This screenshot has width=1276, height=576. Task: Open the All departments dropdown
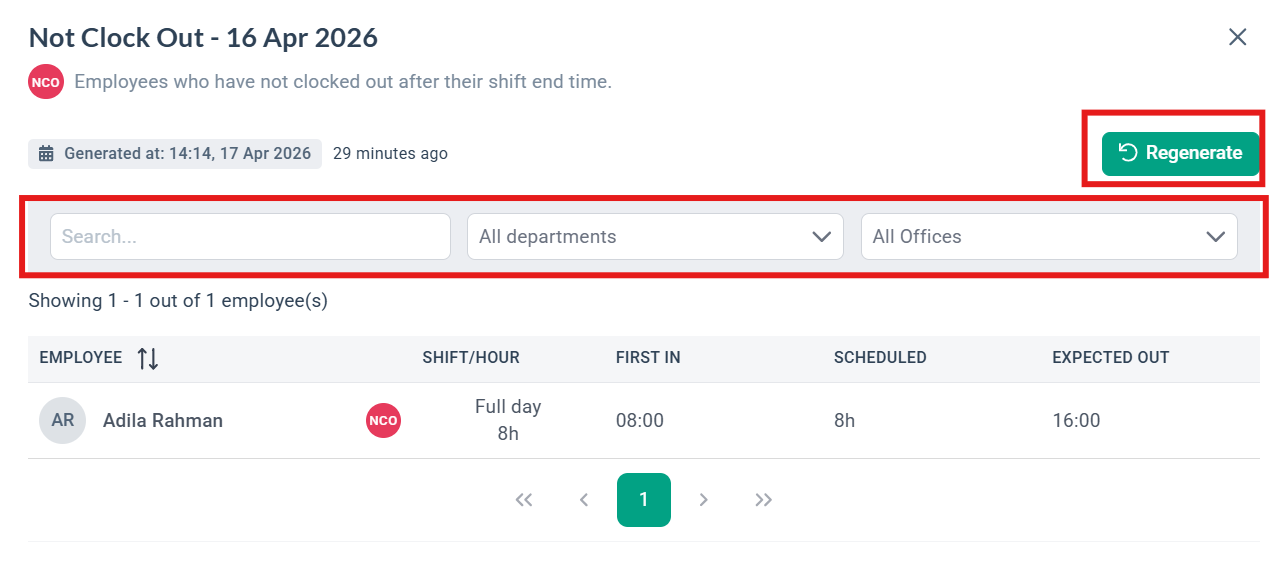click(x=655, y=237)
